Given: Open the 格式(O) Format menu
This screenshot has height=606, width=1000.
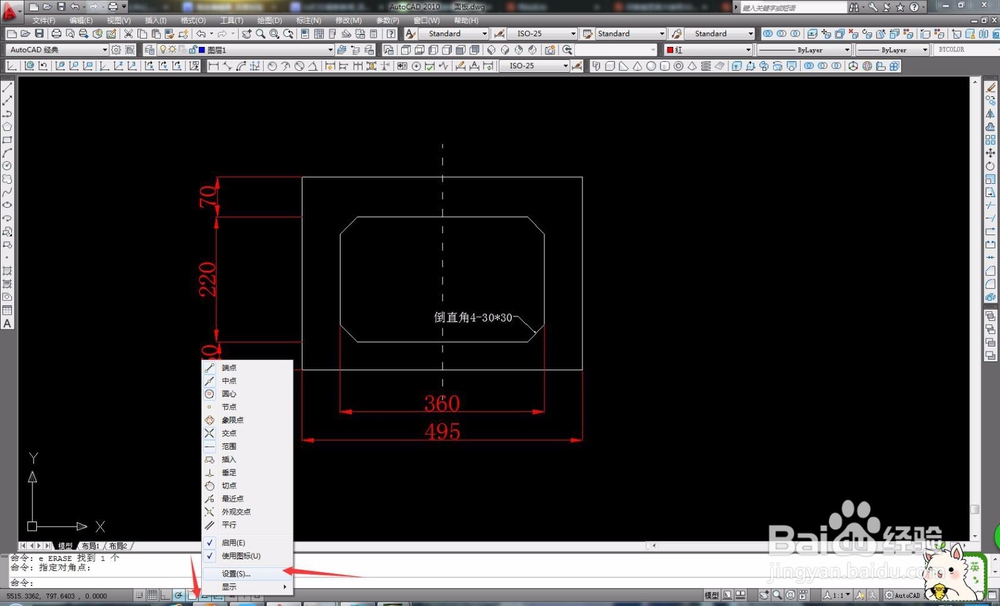Looking at the screenshot, I should click(x=193, y=20).
